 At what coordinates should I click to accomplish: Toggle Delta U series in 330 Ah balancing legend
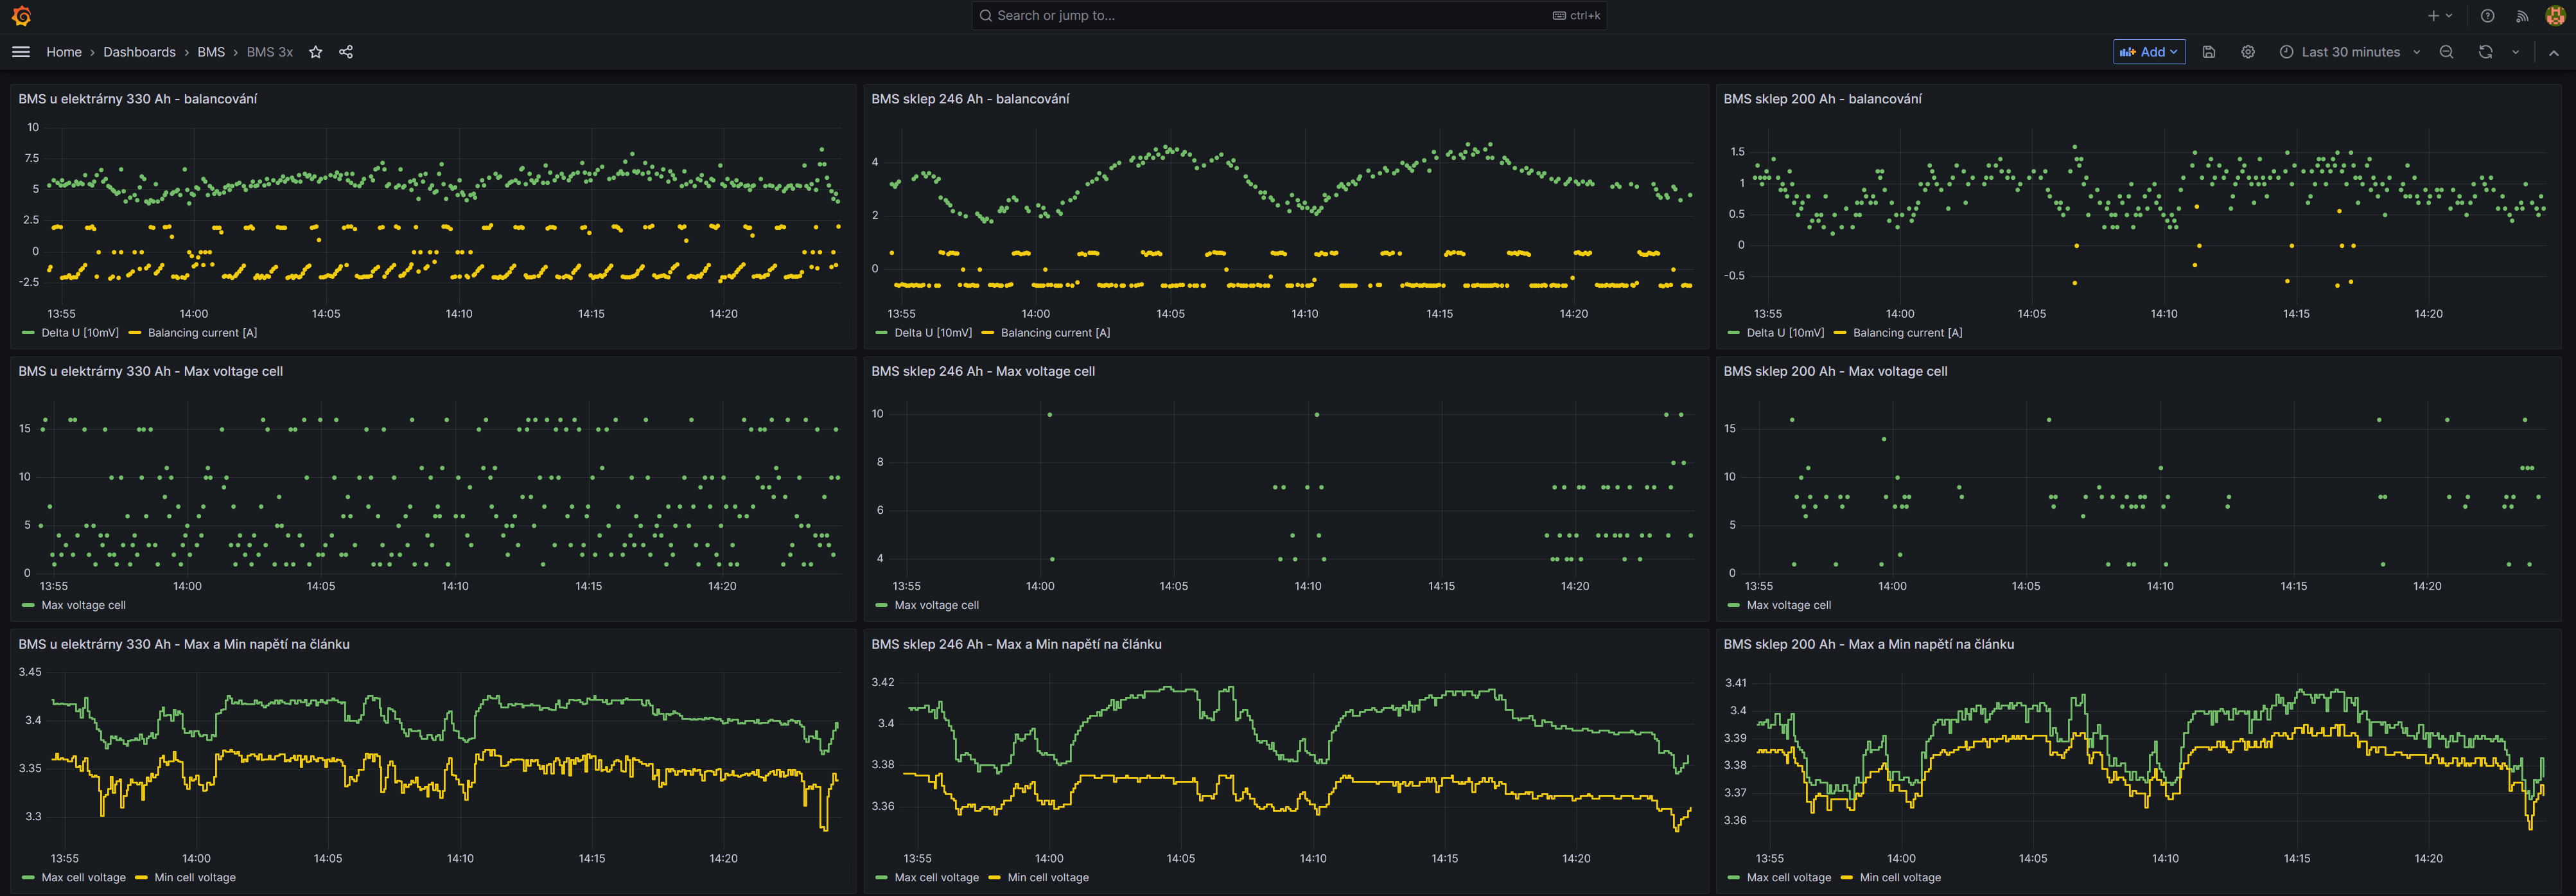tap(79, 333)
